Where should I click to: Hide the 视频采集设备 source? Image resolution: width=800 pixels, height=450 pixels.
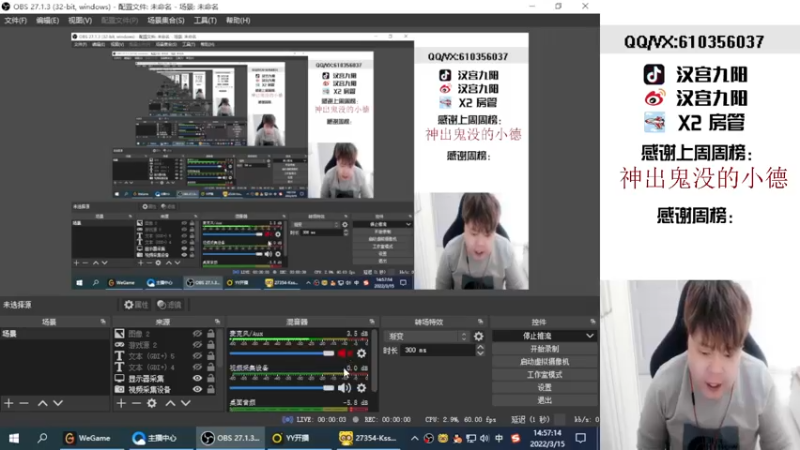(x=197, y=389)
